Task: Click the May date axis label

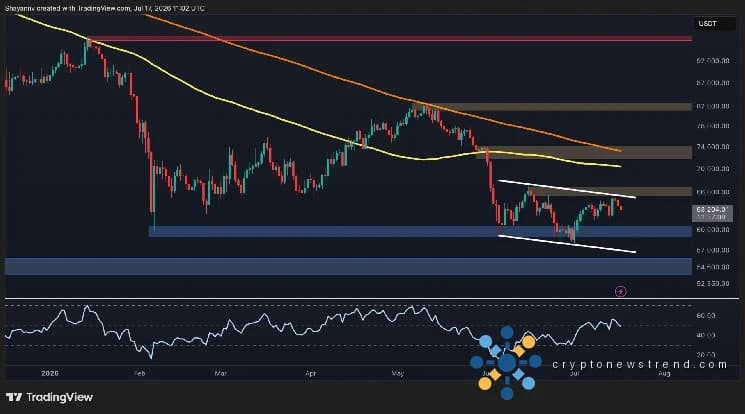Action: point(398,374)
